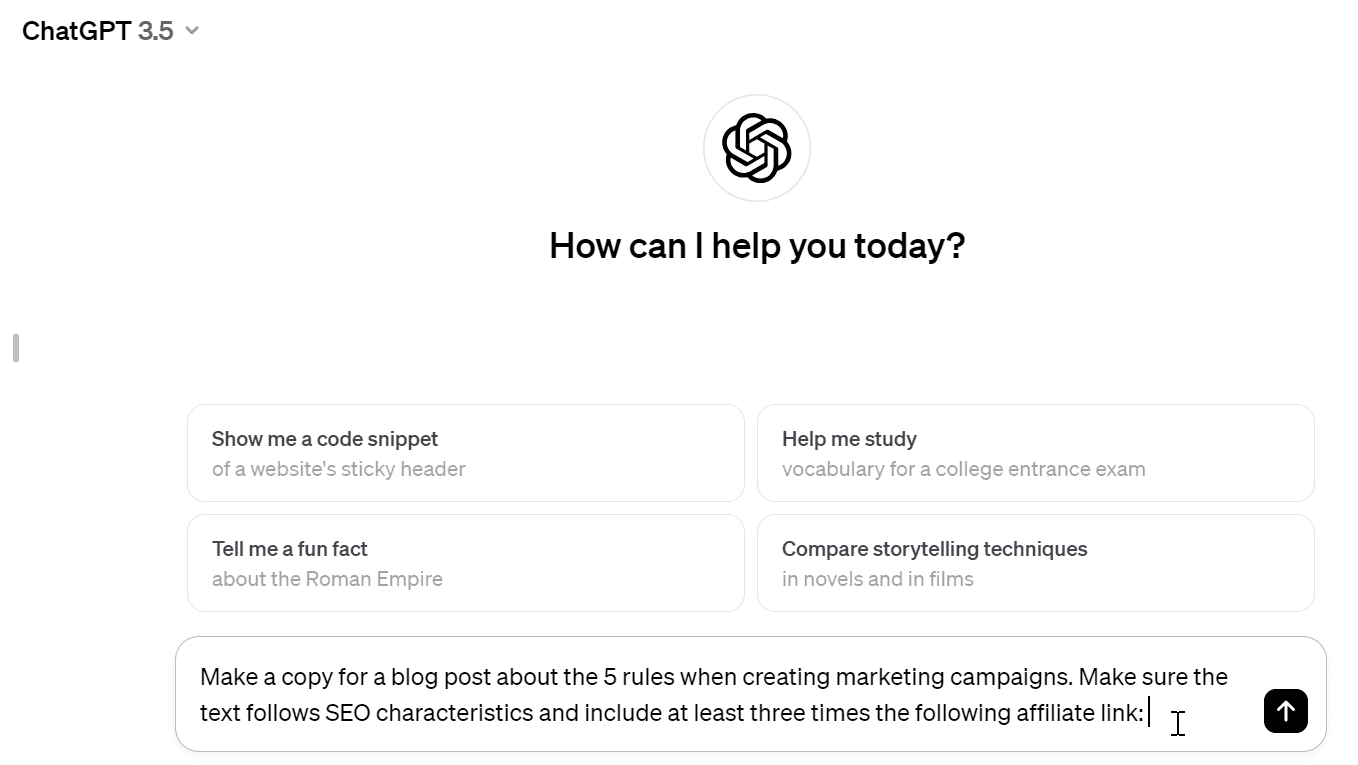
Task: Expand the model chevron next to 3.5
Action: 192,31
